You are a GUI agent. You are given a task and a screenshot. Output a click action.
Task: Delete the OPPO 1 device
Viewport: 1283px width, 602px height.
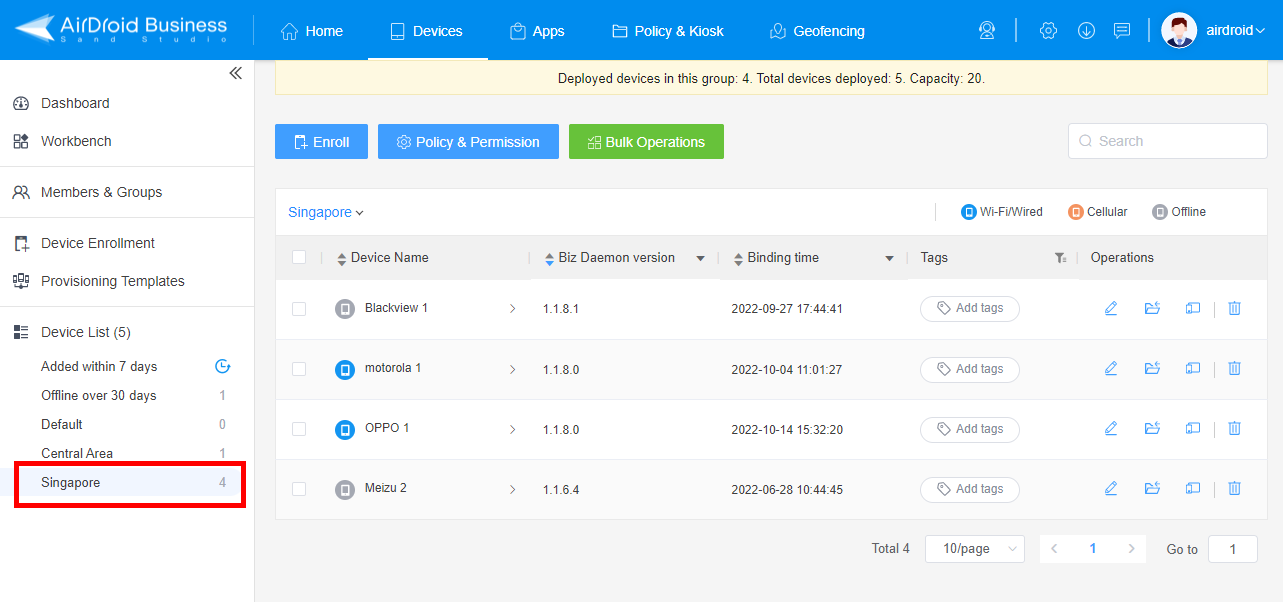(1234, 428)
